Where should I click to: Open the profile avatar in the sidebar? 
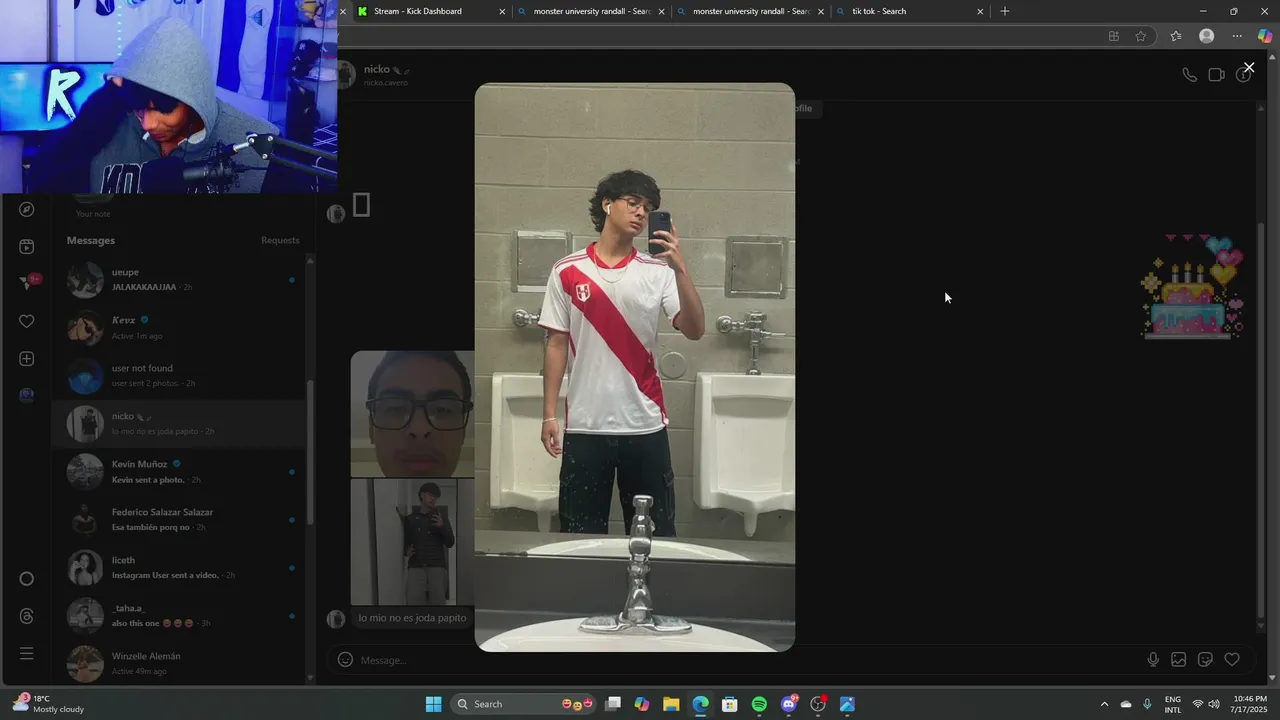(x=27, y=395)
